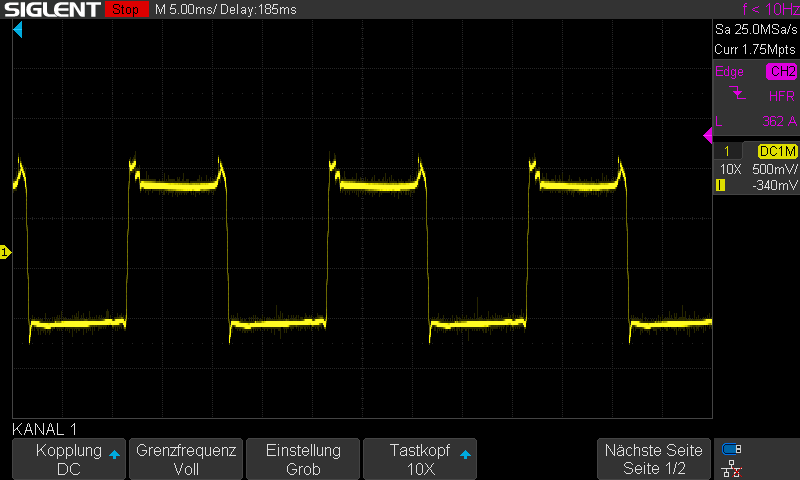The height and width of the screenshot is (480, 800).
Task: Click the -340mV channel offset value
Action: pyautogui.click(x=774, y=185)
